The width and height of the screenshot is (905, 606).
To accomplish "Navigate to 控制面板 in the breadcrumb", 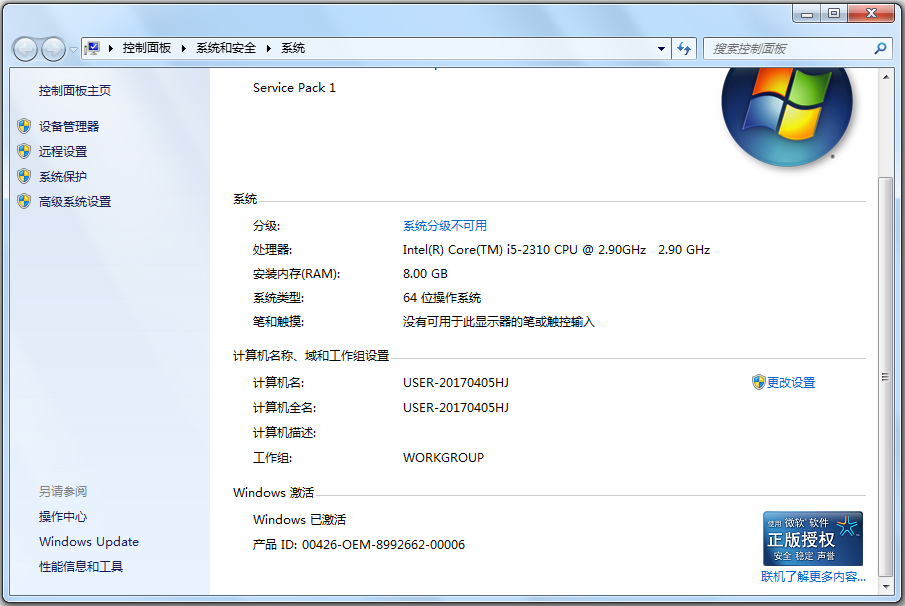I will [x=146, y=47].
